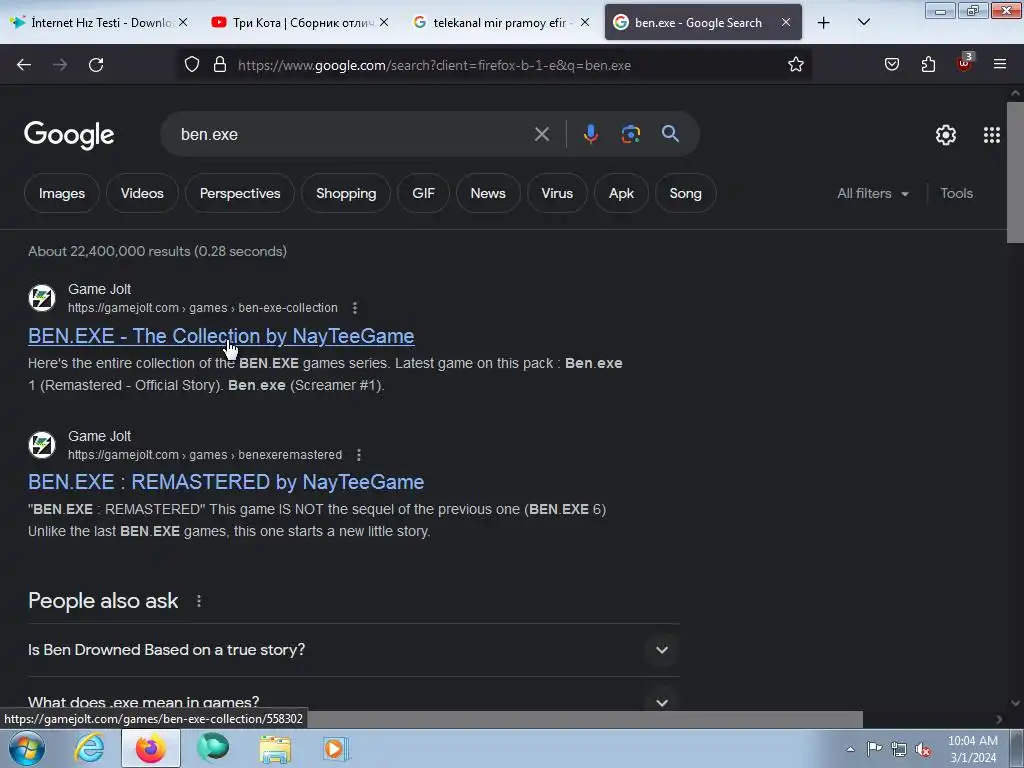
Task: Select the Apk filter chip
Action: pos(621,193)
